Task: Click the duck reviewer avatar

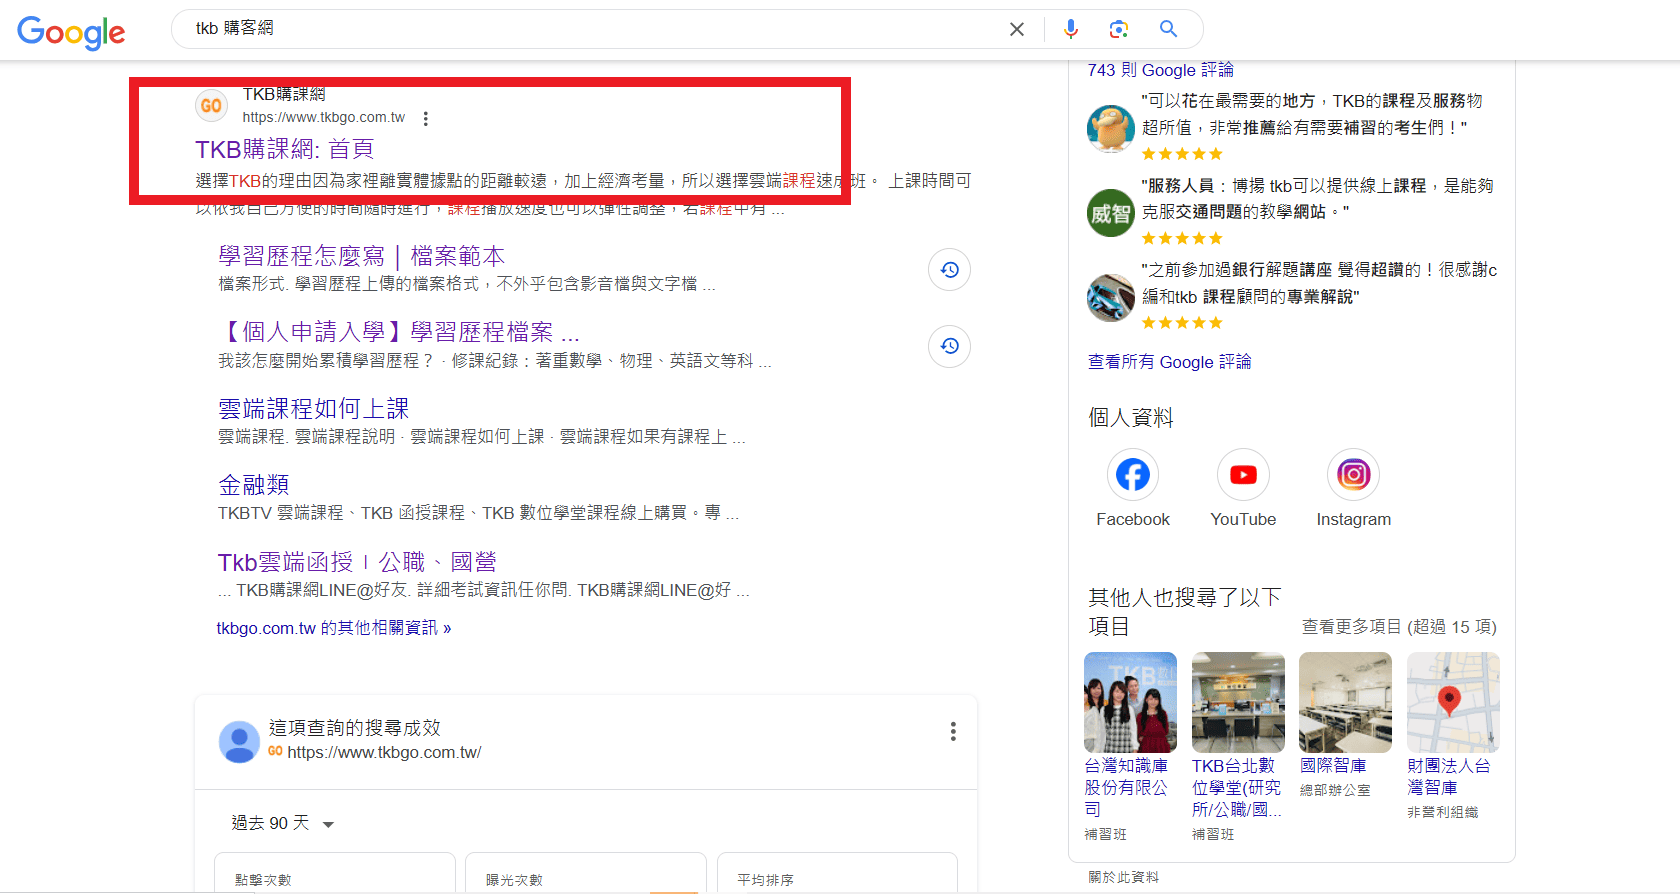Action: pos(1111,128)
